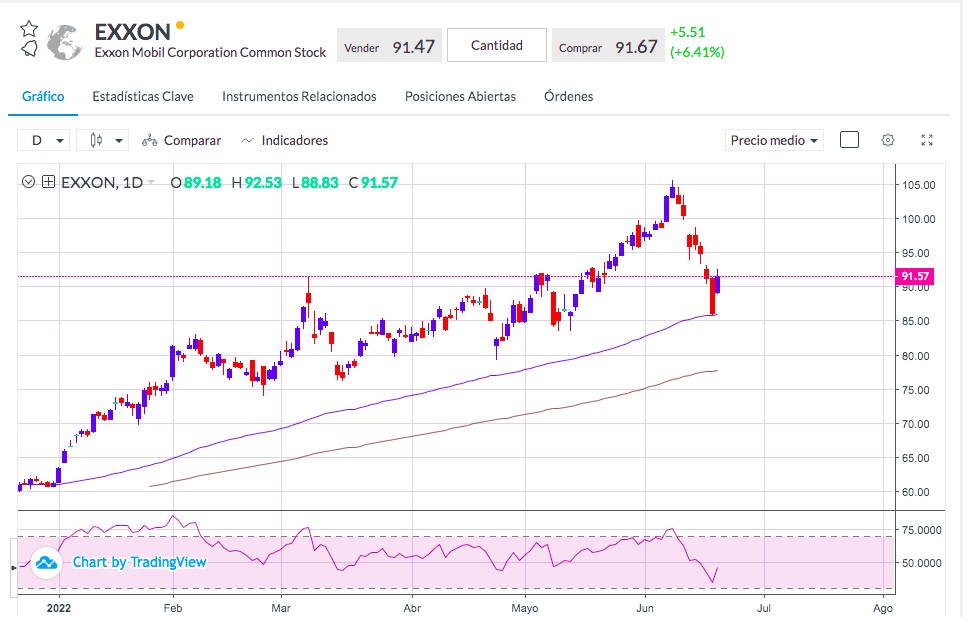Add EXXON to favorites with star icon
This screenshot has width=963, height=617.
click(29, 28)
